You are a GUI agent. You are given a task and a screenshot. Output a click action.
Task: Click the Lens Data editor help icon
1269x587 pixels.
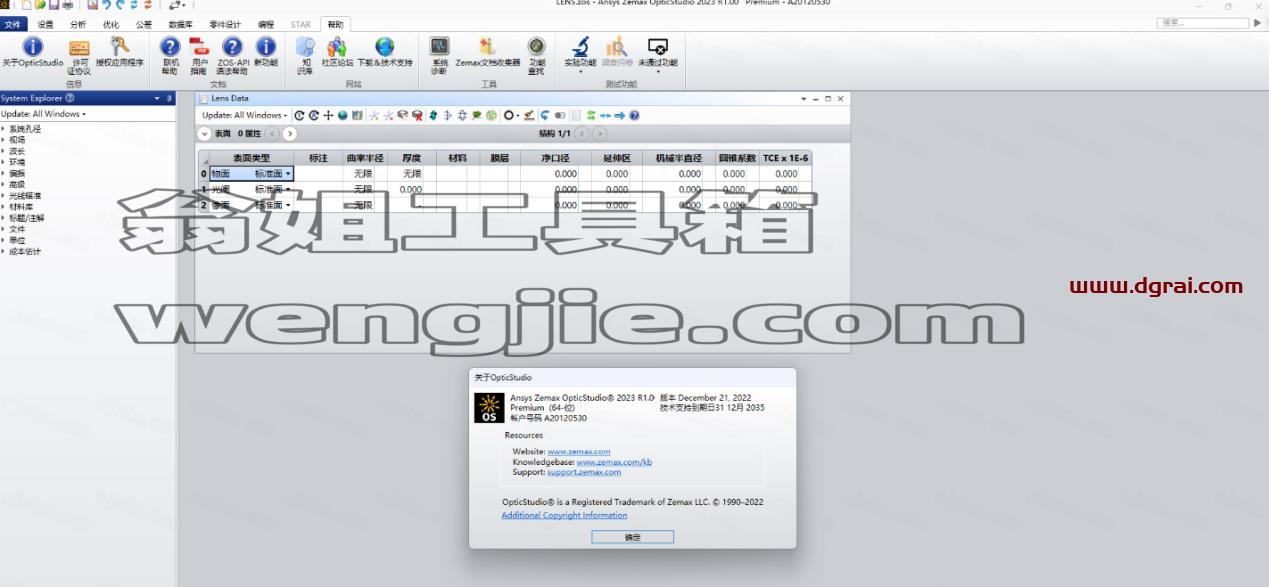[x=634, y=115]
